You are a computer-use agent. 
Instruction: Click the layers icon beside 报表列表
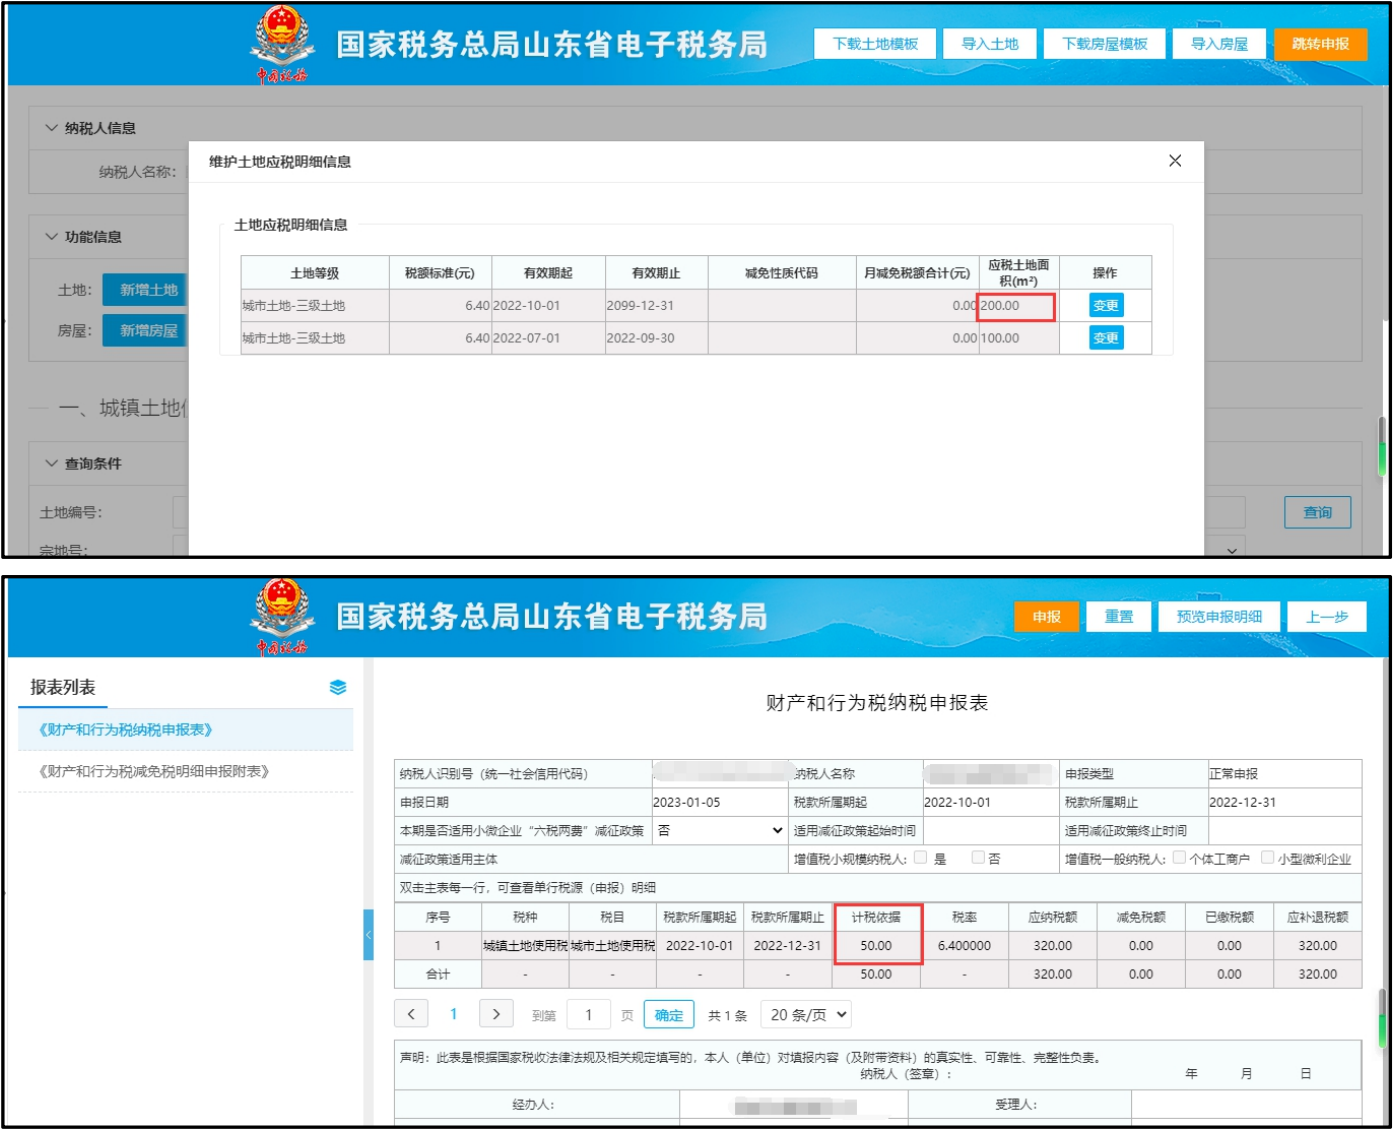[338, 687]
